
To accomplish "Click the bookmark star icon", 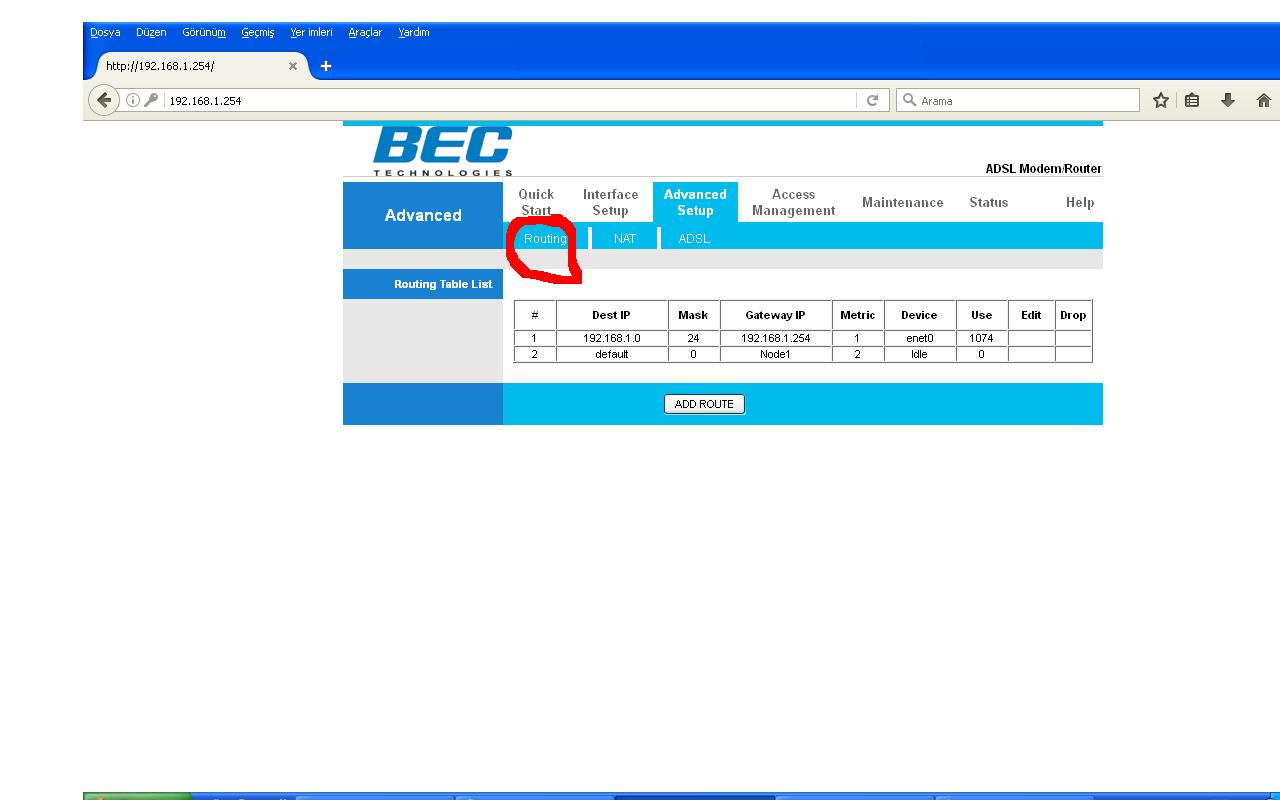I will (x=1160, y=100).
